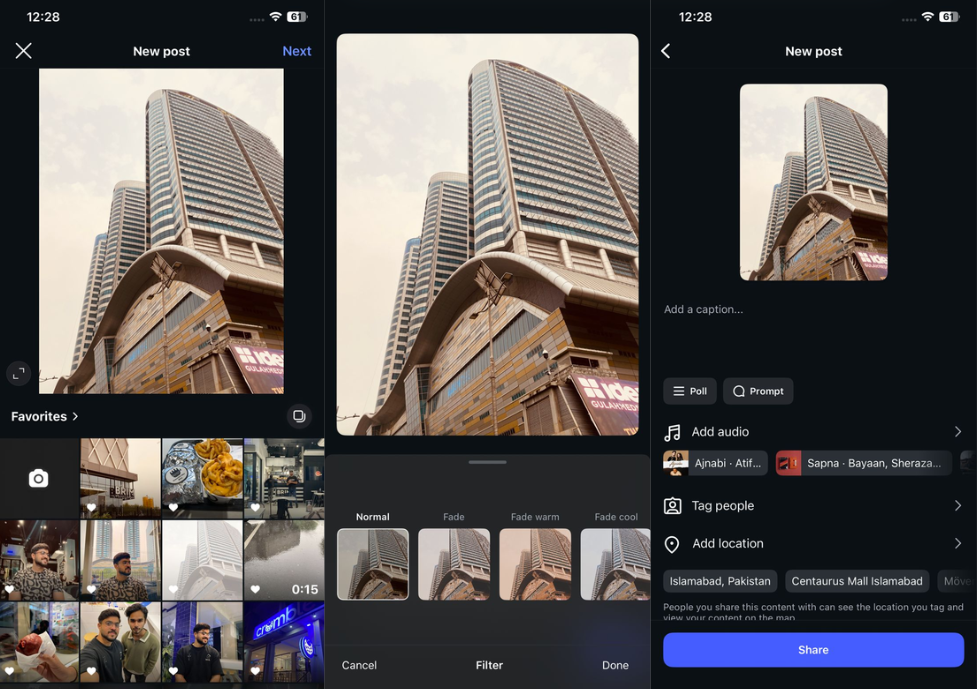The width and height of the screenshot is (977, 689).
Task: Tap the Add a caption field
Action: (705, 309)
